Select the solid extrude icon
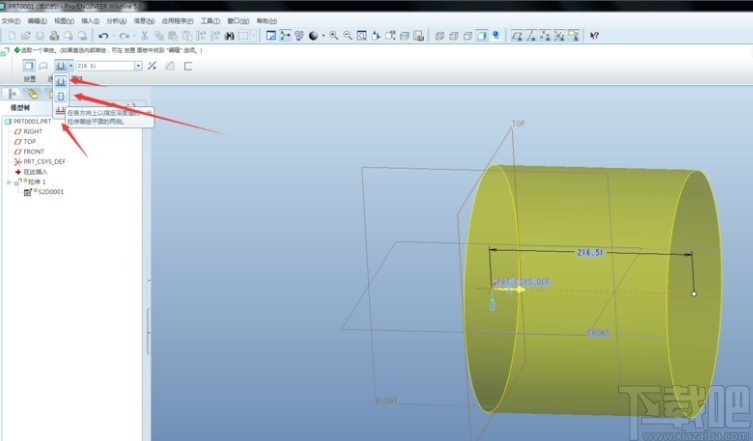The height and width of the screenshot is (441, 753). pyautogui.click(x=28, y=66)
